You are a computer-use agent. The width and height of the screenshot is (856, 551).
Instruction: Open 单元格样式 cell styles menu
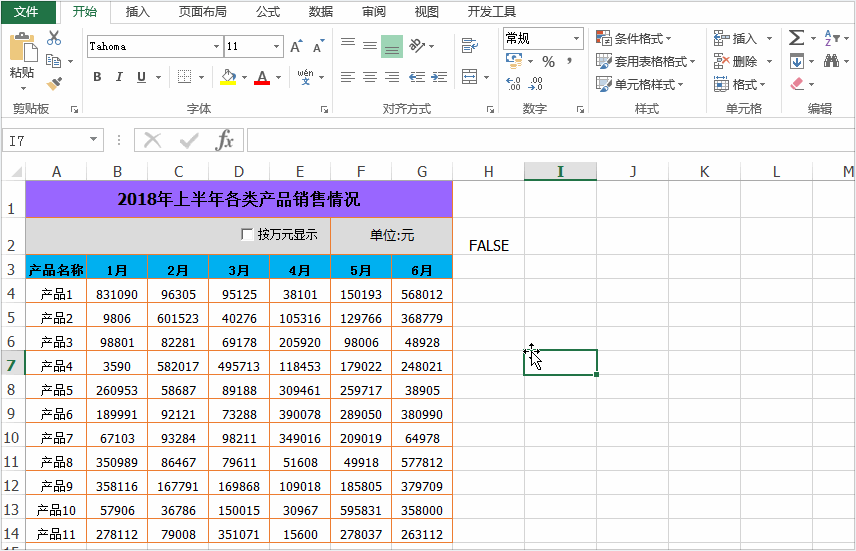click(640, 84)
